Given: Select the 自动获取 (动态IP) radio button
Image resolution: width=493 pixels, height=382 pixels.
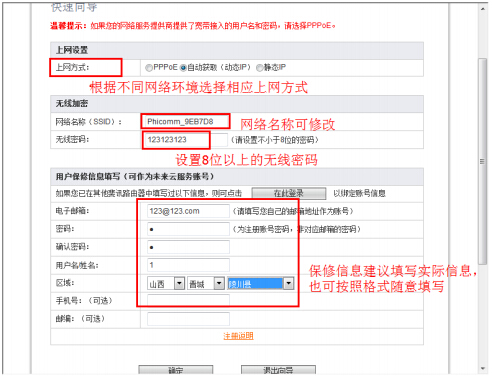Looking at the screenshot, I should (x=183, y=68).
